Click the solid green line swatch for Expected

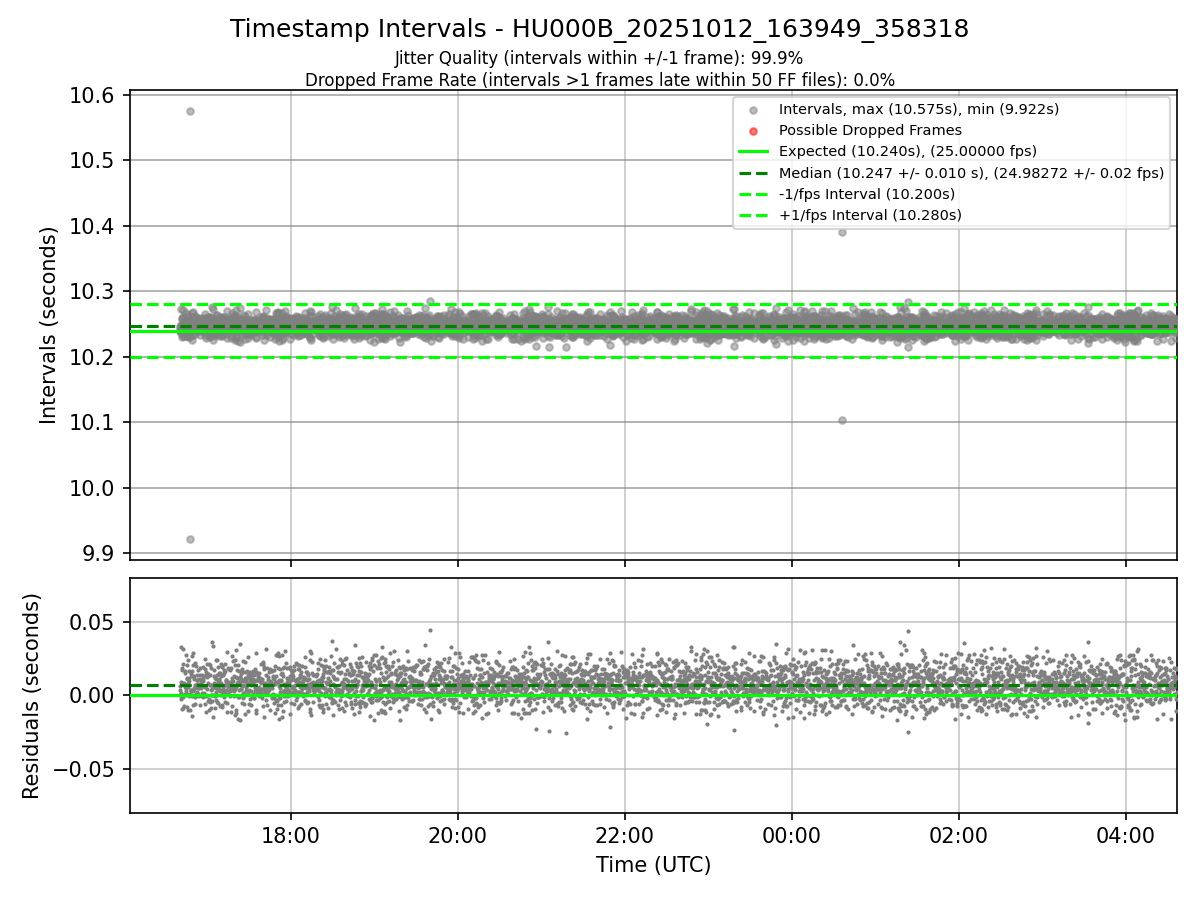point(754,151)
